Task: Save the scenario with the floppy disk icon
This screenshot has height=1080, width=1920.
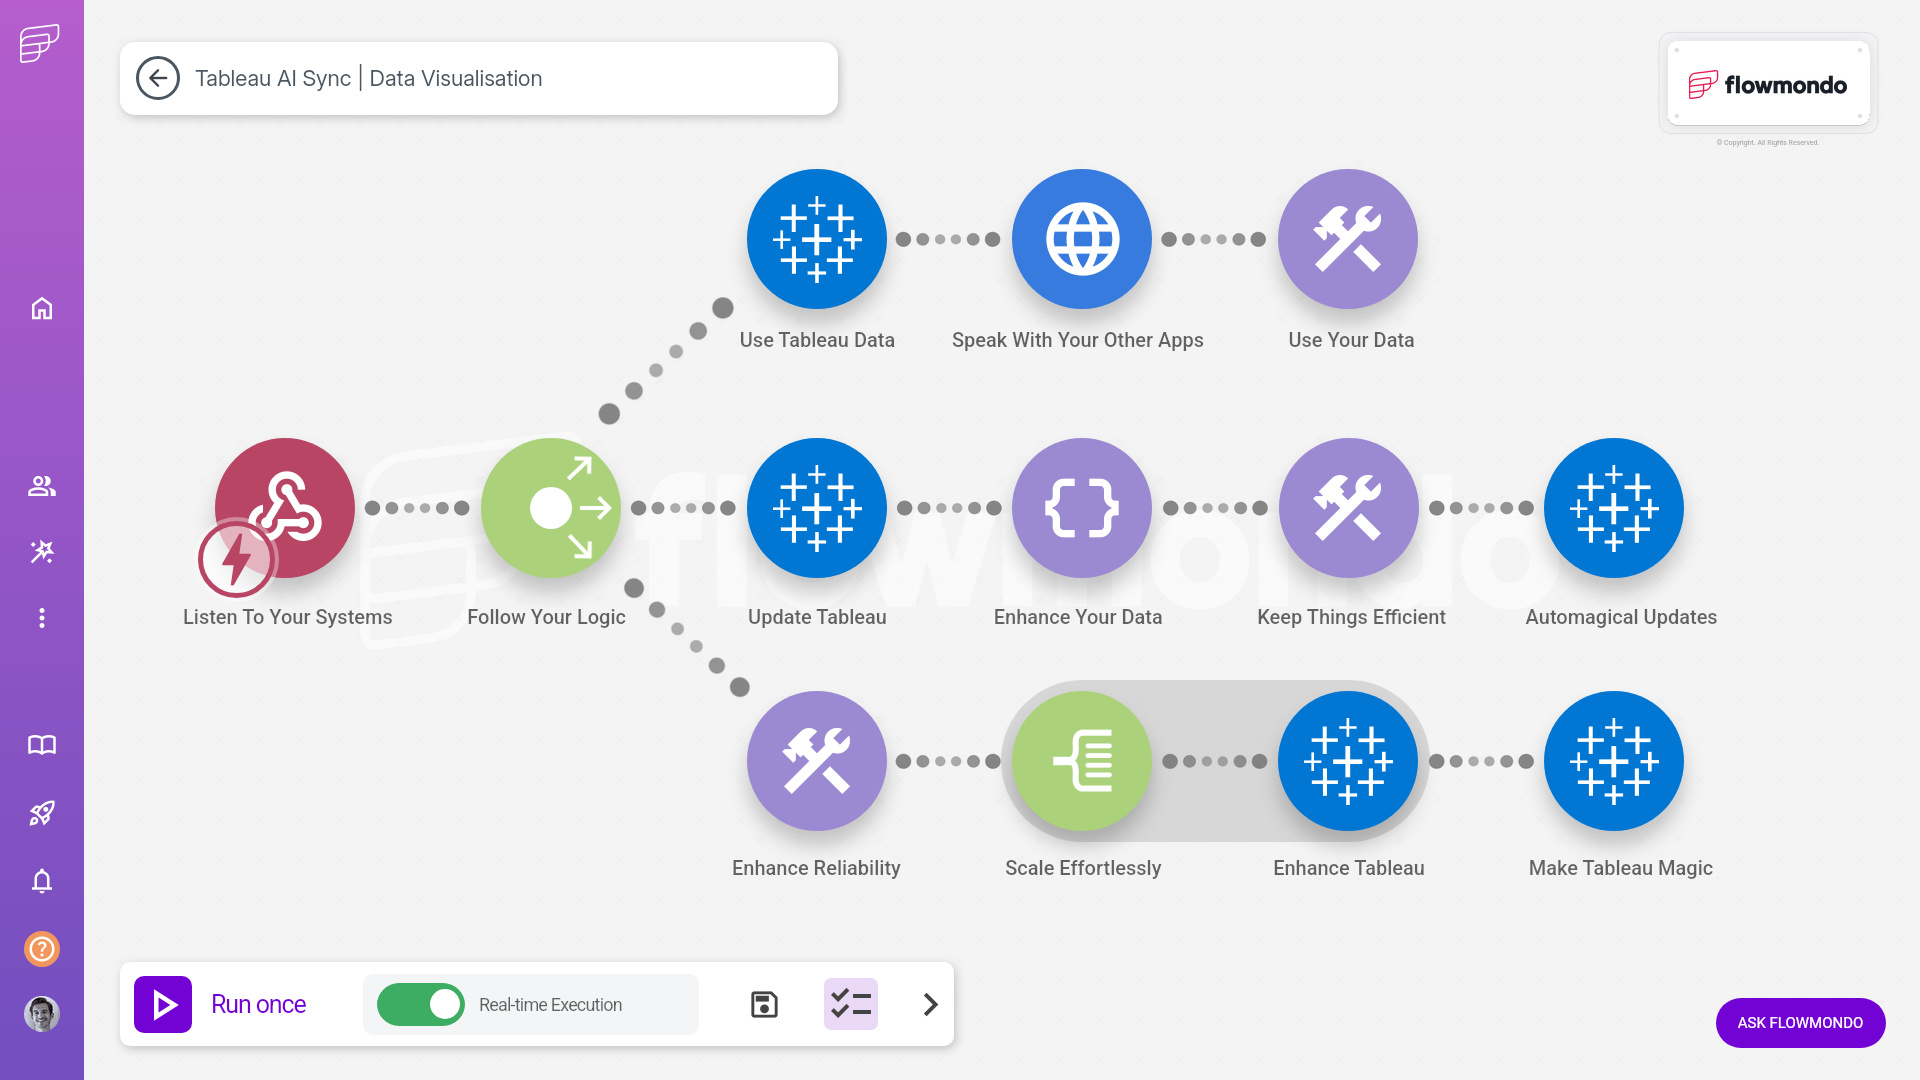Action: (764, 1004)
